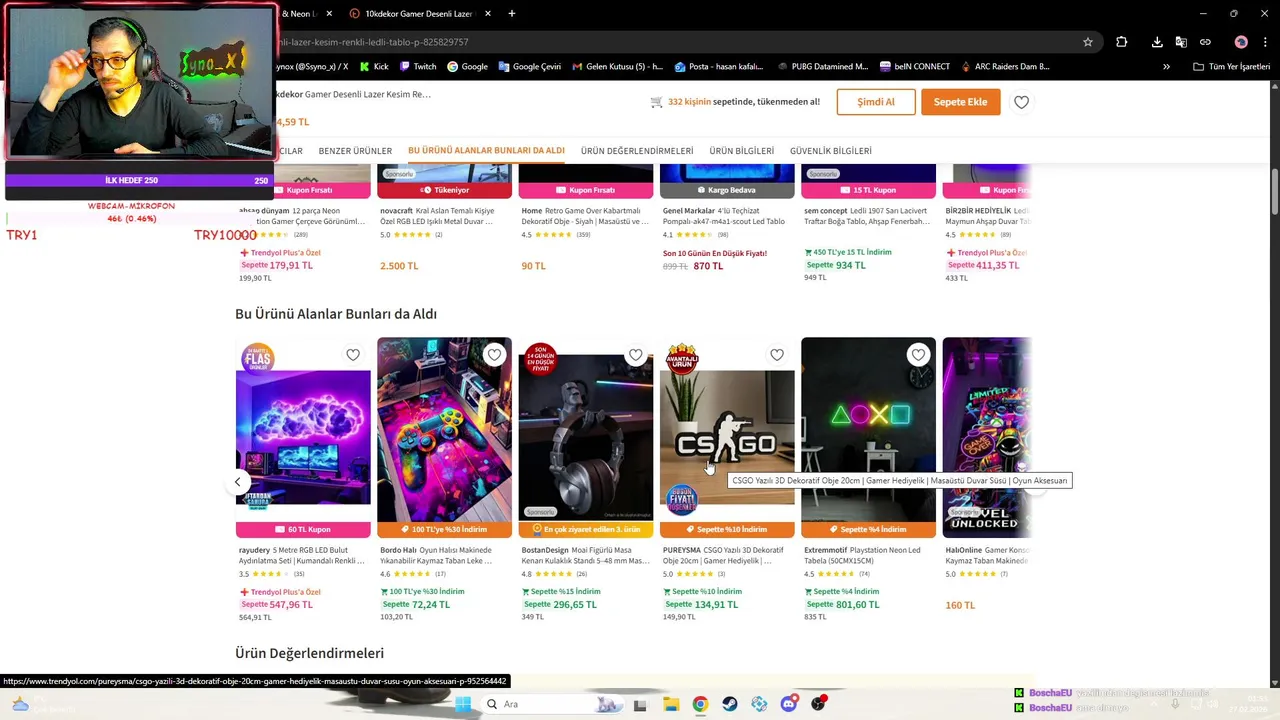The image size is (1280, 720).
Task: Open OBS Studio from the taskbar
Action: click(819, 704)
